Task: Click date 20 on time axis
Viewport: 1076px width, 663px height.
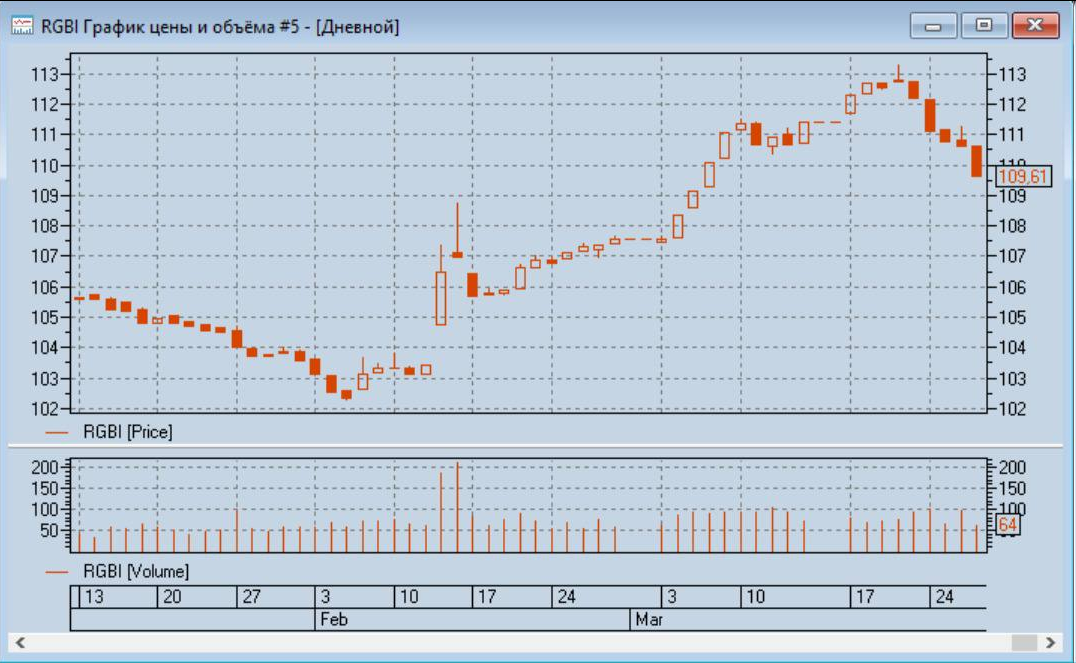Action: [x=172, y=596]
